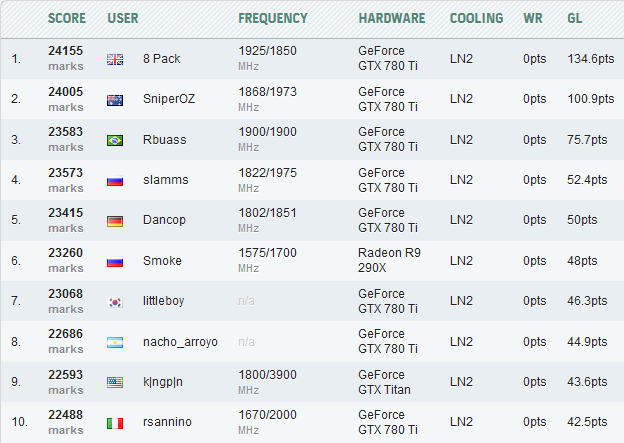624x443 pixels.
Task: Open the 22686 marks score
Action: click(x=66, y=341)
